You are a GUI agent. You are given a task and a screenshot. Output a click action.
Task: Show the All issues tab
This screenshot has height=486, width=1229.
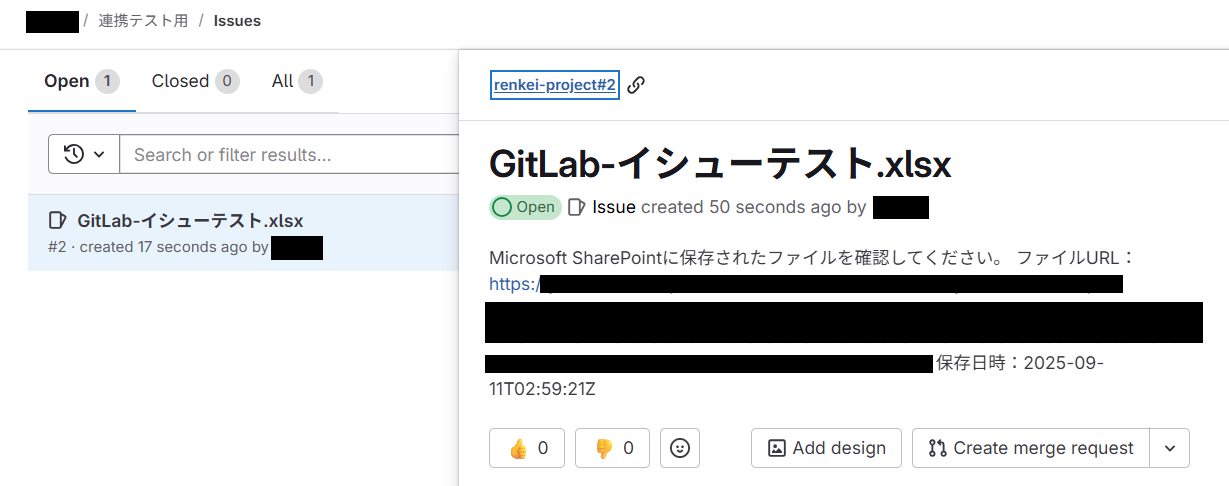283,81
